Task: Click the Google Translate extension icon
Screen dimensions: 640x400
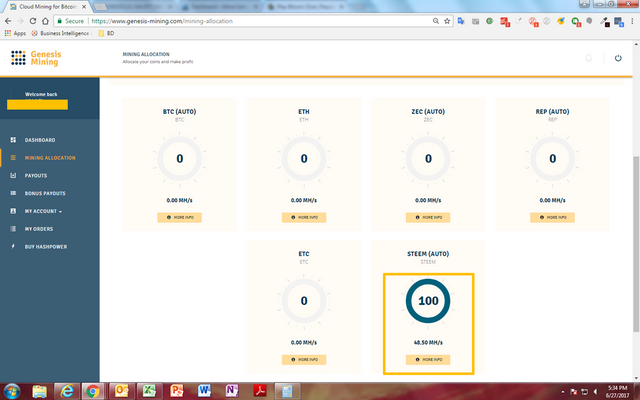Action: pos(461,21)
